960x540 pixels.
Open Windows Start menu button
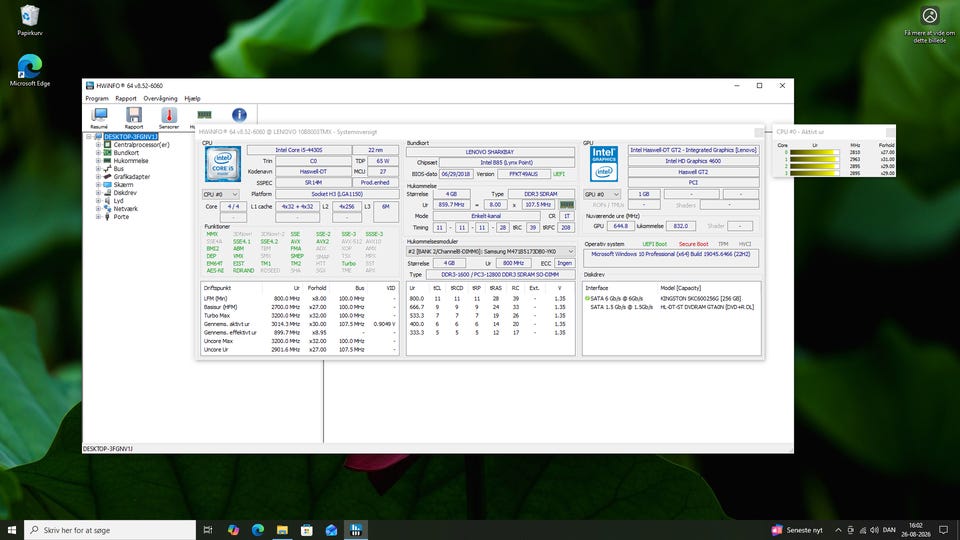coord(12,530)
